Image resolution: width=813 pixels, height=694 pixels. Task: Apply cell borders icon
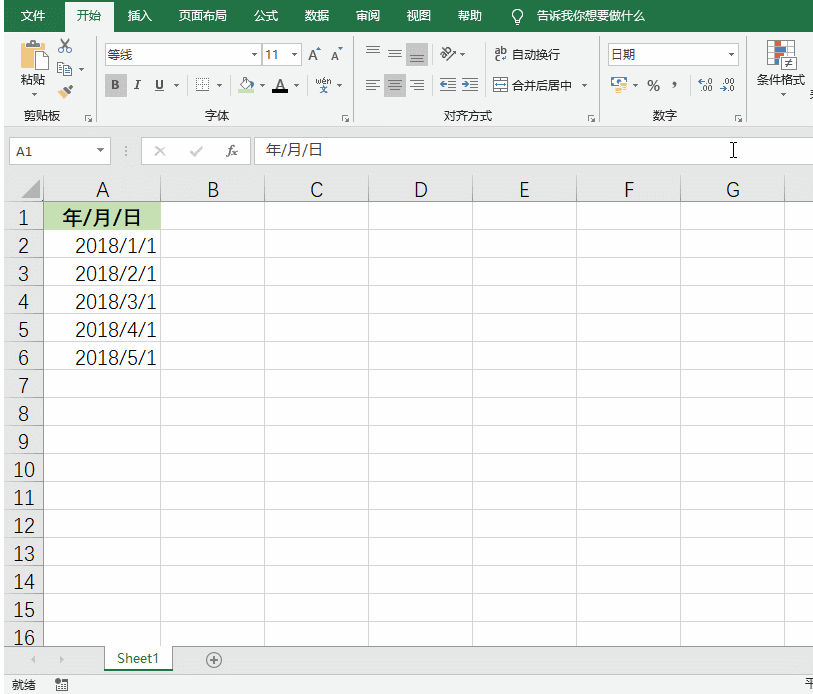tap(202, 85)
